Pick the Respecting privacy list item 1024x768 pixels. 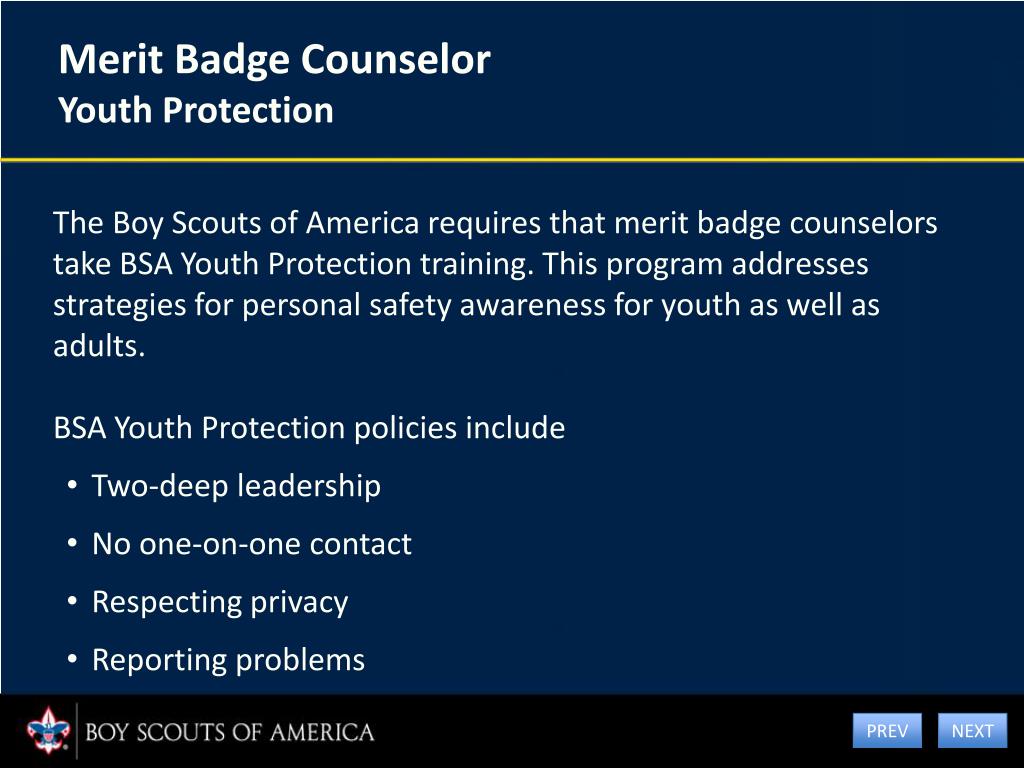(220, 602)
